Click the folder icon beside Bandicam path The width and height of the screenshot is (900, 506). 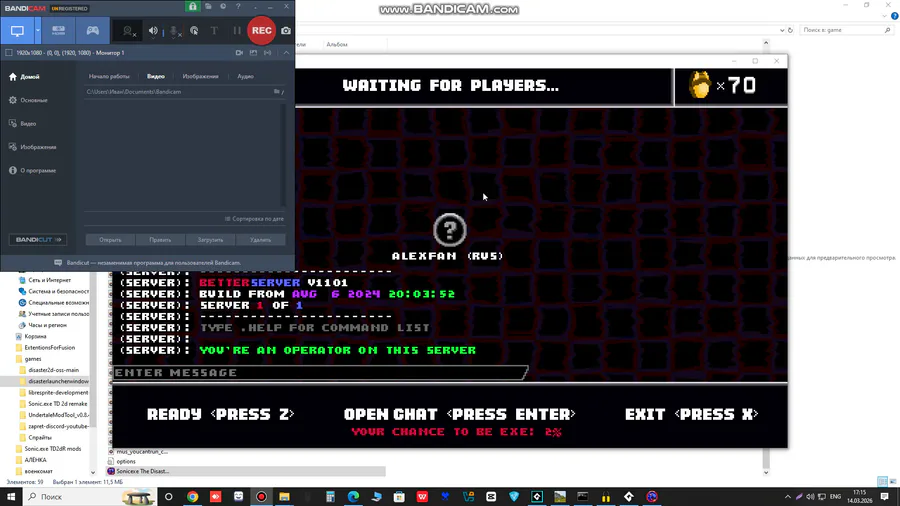click(277, 92)
